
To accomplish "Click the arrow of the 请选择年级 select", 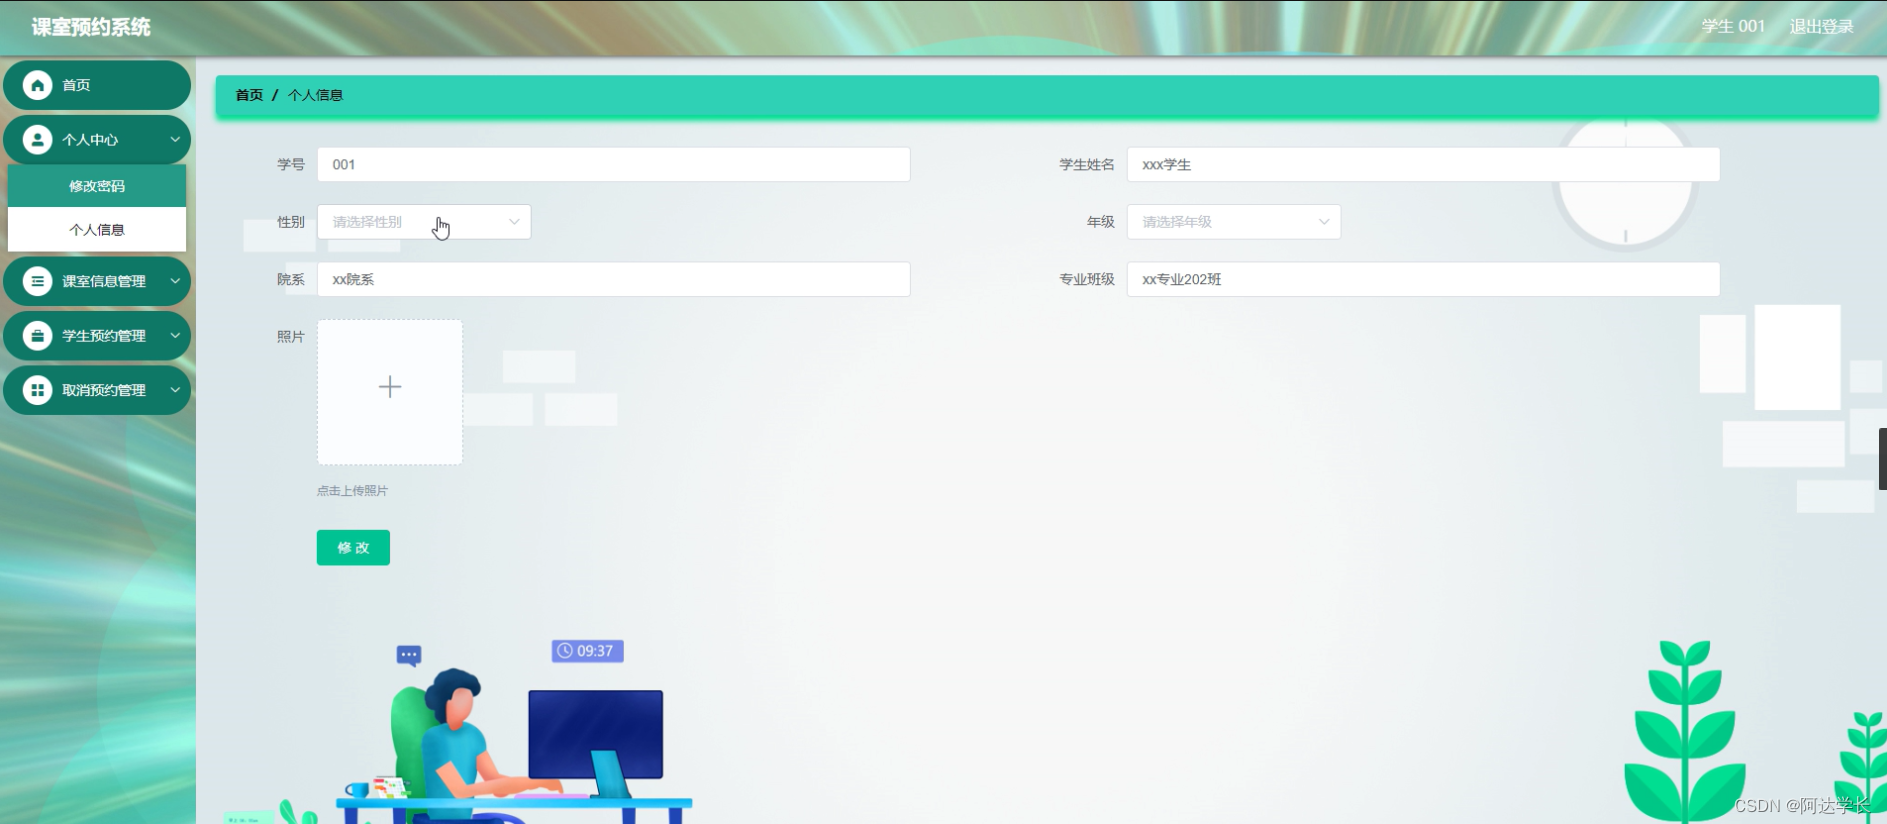I will (x=1323, y=222).
